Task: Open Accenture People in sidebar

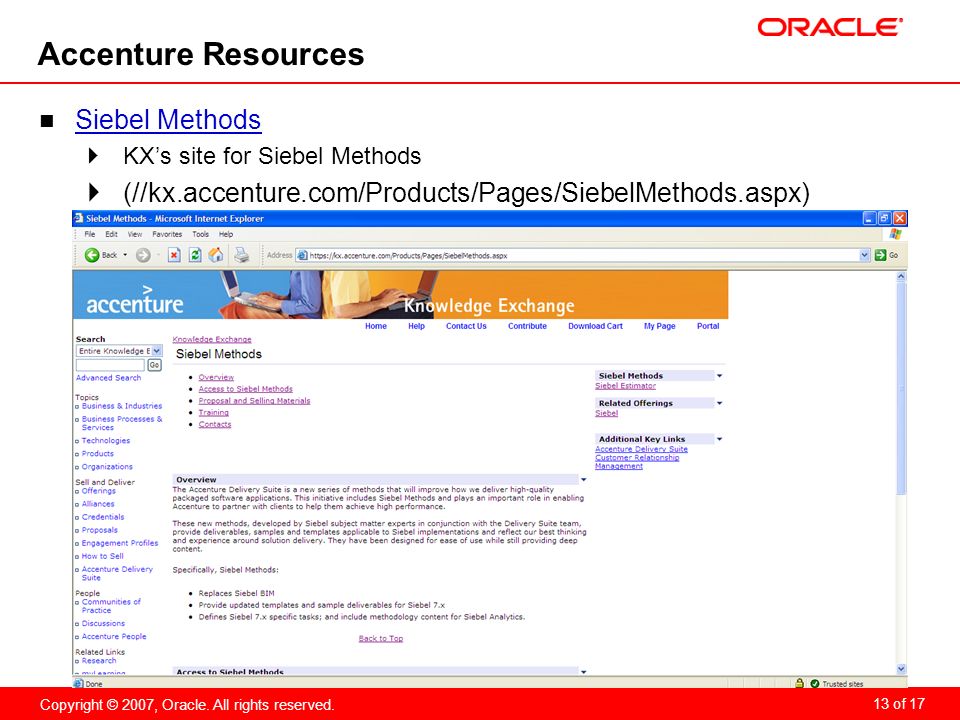Action: coord(114,637)
